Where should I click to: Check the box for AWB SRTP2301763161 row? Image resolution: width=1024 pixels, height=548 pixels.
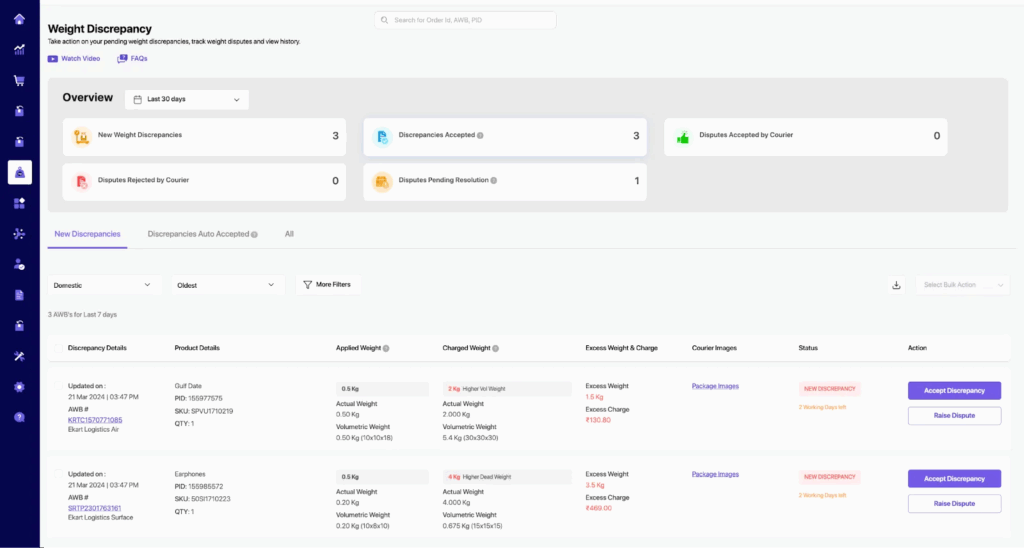point(57,474)
